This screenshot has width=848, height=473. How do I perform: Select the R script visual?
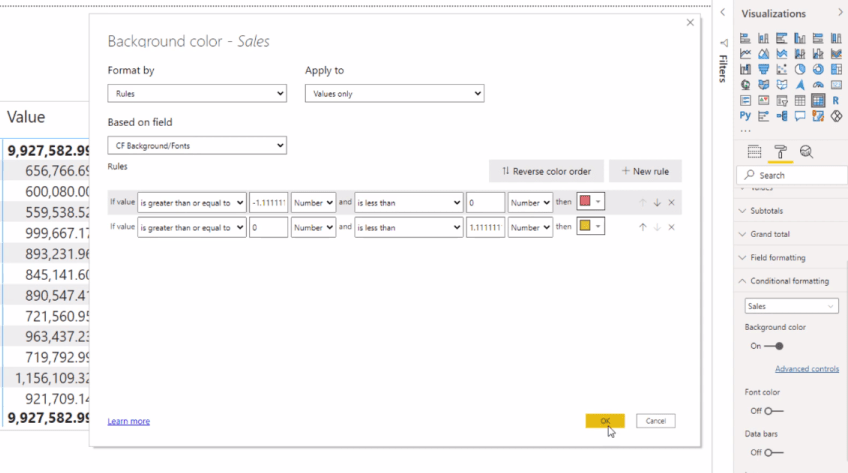coord(836,101)
